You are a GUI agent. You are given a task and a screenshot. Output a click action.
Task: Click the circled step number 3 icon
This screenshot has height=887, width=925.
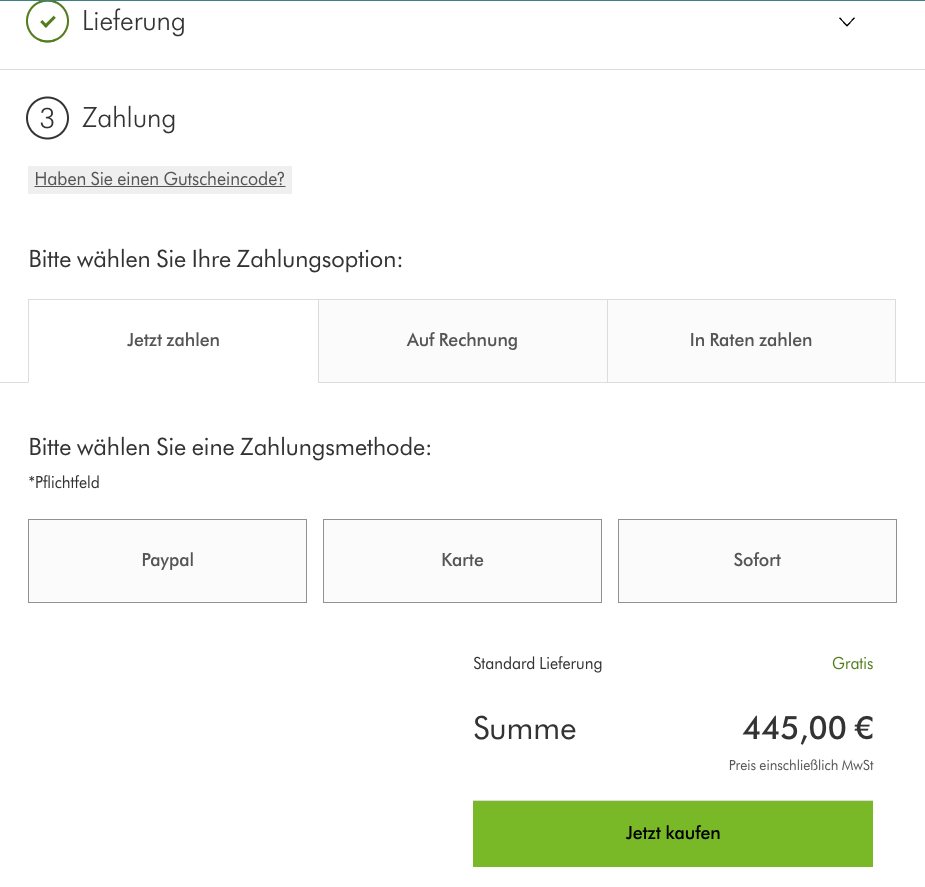coord(47,117)
